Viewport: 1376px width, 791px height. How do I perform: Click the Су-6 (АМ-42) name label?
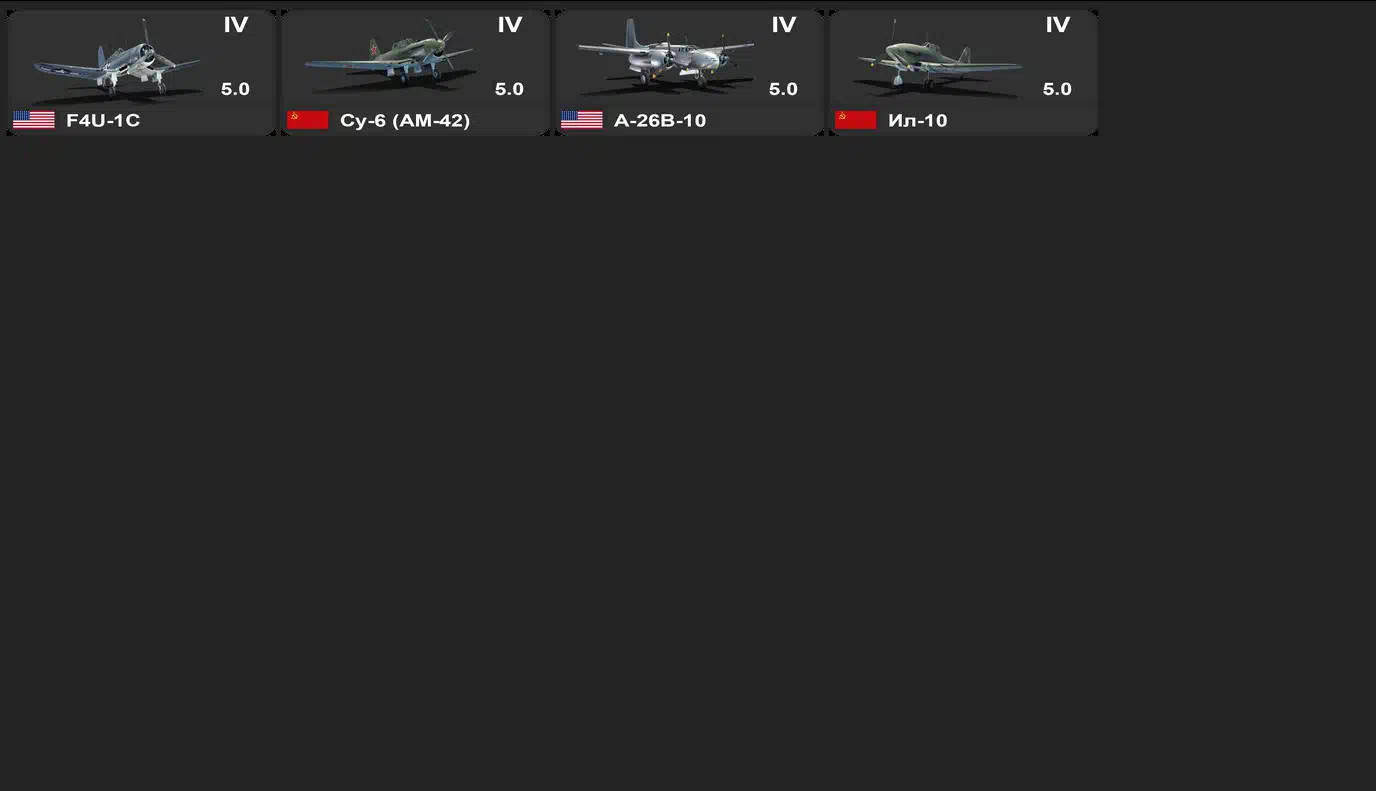point(405,121)
